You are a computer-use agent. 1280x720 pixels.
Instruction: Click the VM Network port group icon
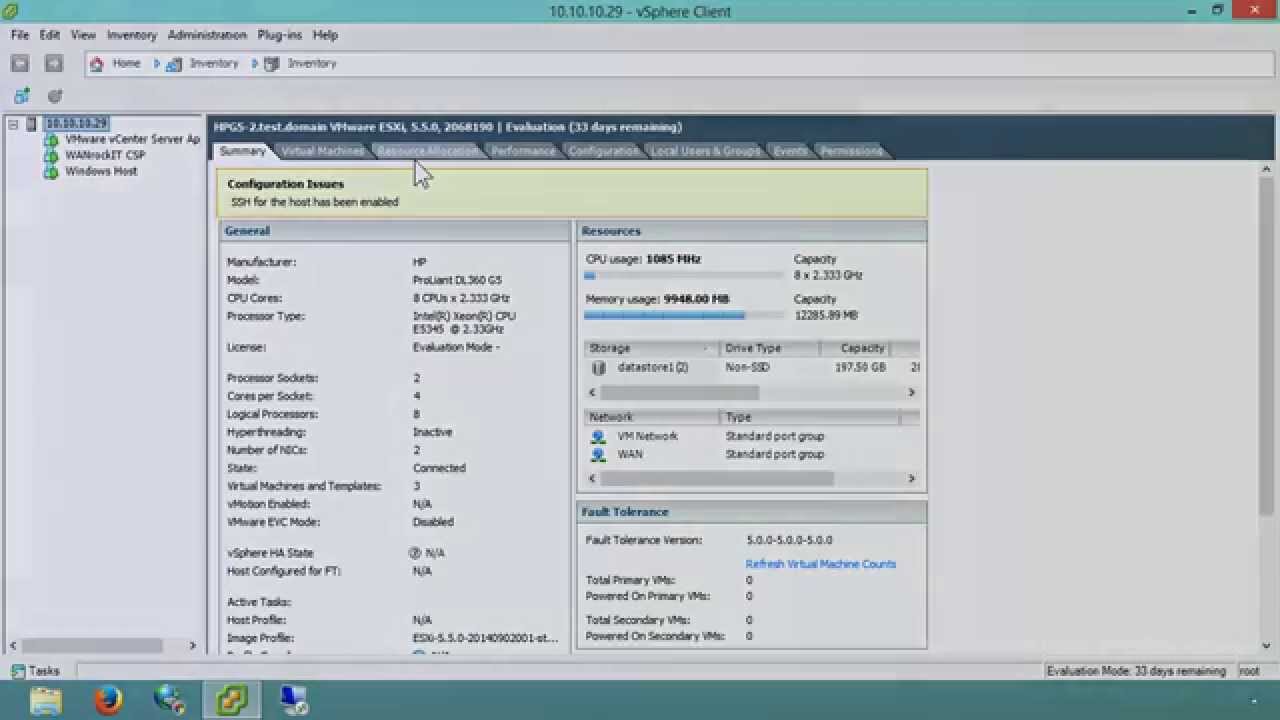pyautogui.click(x=598, y=436)
